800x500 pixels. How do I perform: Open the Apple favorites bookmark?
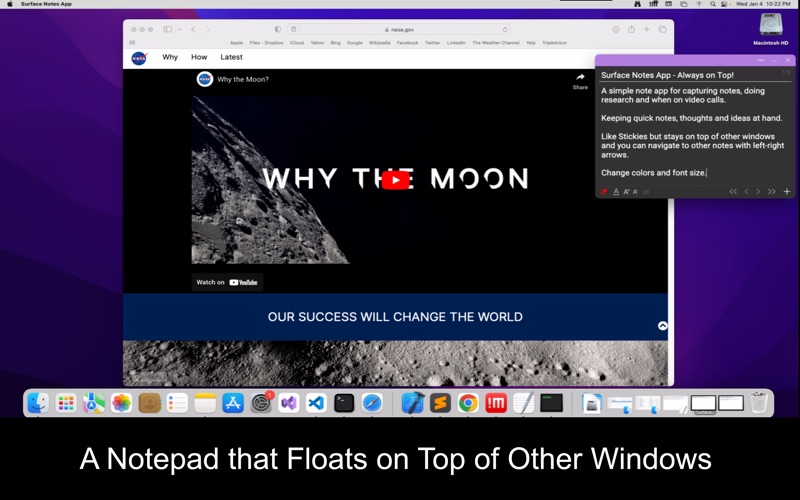pos(236,43)
